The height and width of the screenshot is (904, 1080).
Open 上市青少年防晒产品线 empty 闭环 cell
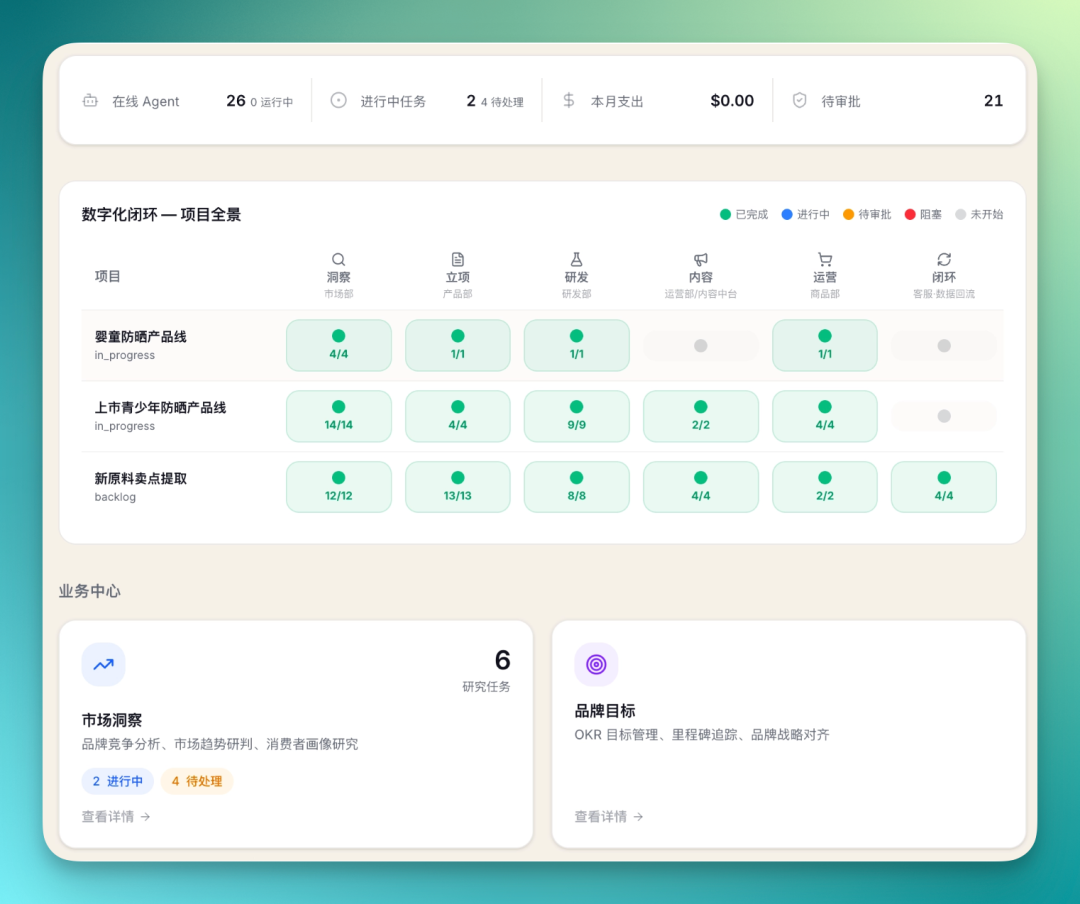tap(944, 416)
